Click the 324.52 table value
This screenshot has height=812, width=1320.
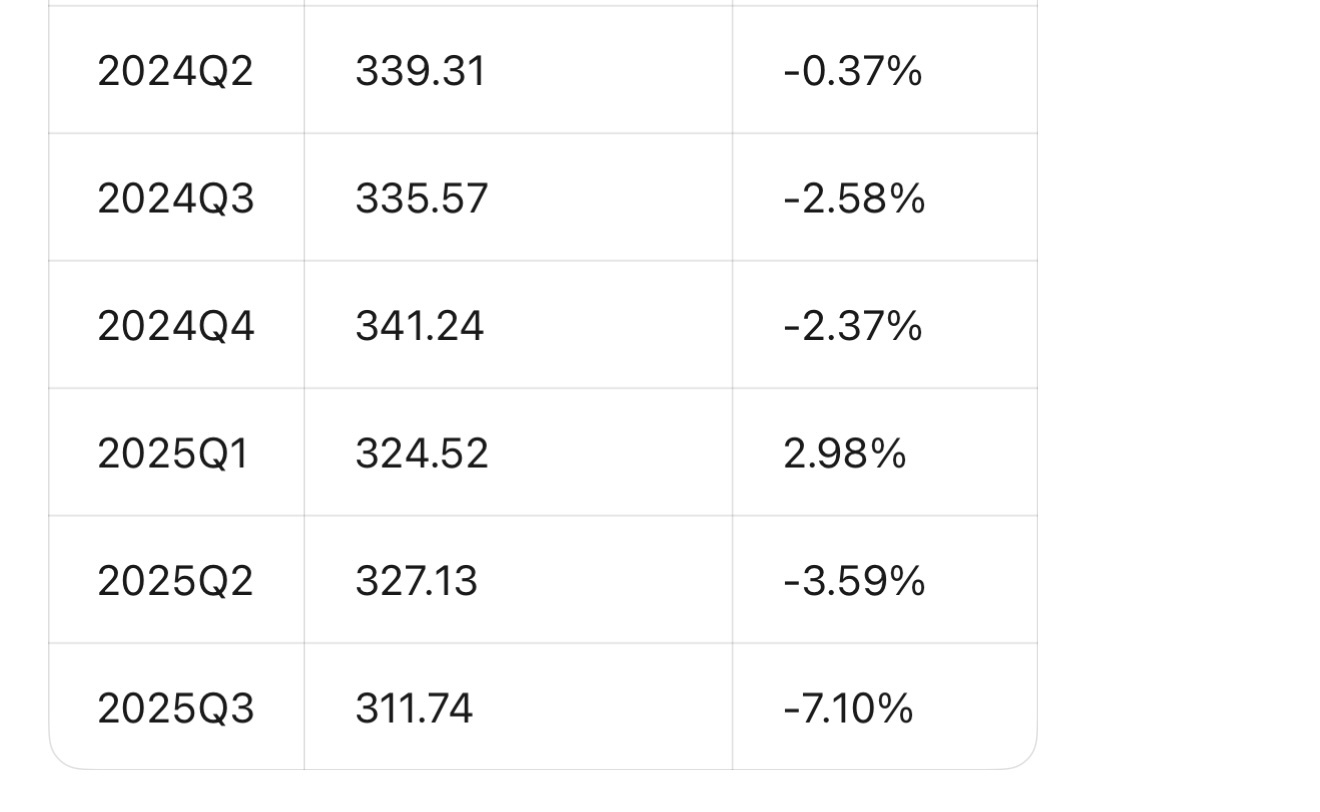[421, 454]
